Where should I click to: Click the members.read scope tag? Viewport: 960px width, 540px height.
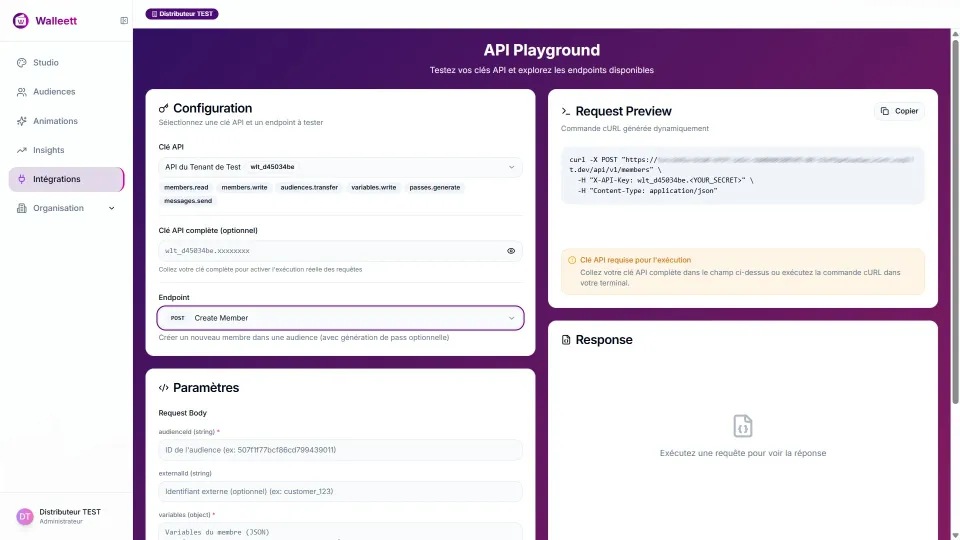pos(186,187)
